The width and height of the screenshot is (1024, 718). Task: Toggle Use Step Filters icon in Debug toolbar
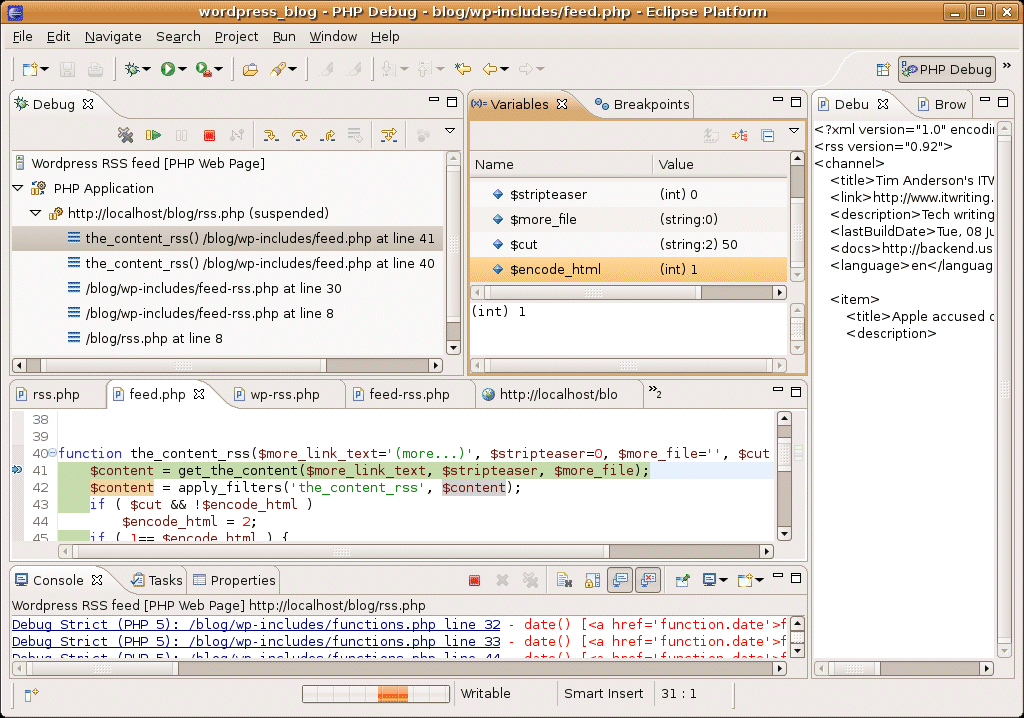coord(389,135)
